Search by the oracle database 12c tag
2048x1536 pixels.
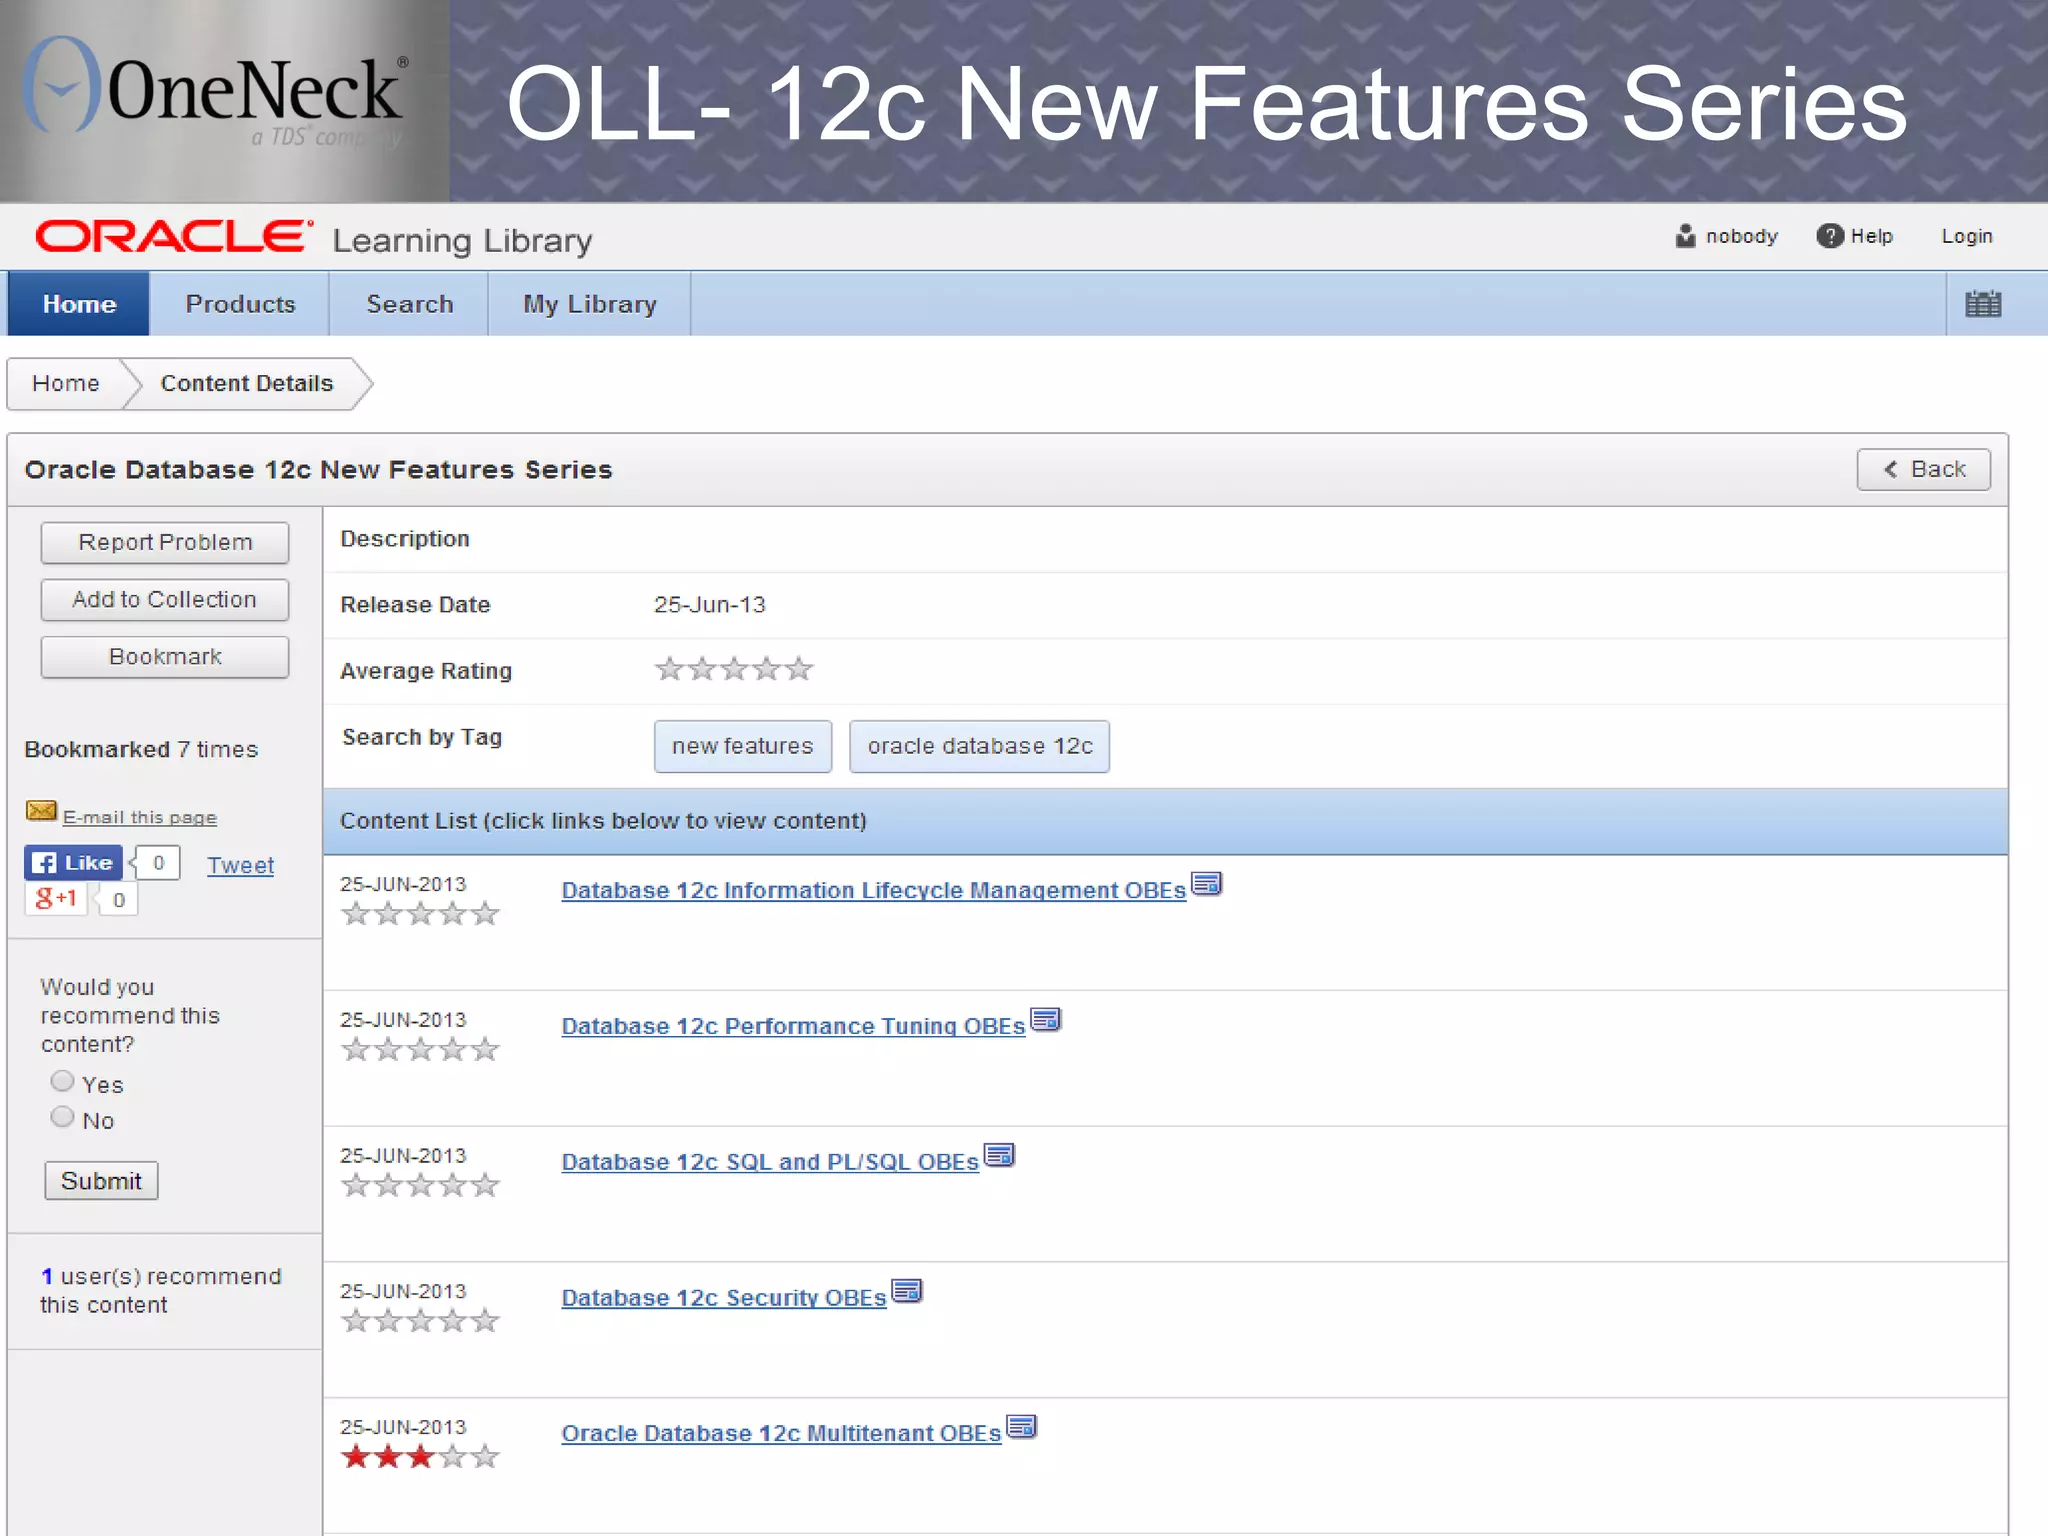point(980,746)
